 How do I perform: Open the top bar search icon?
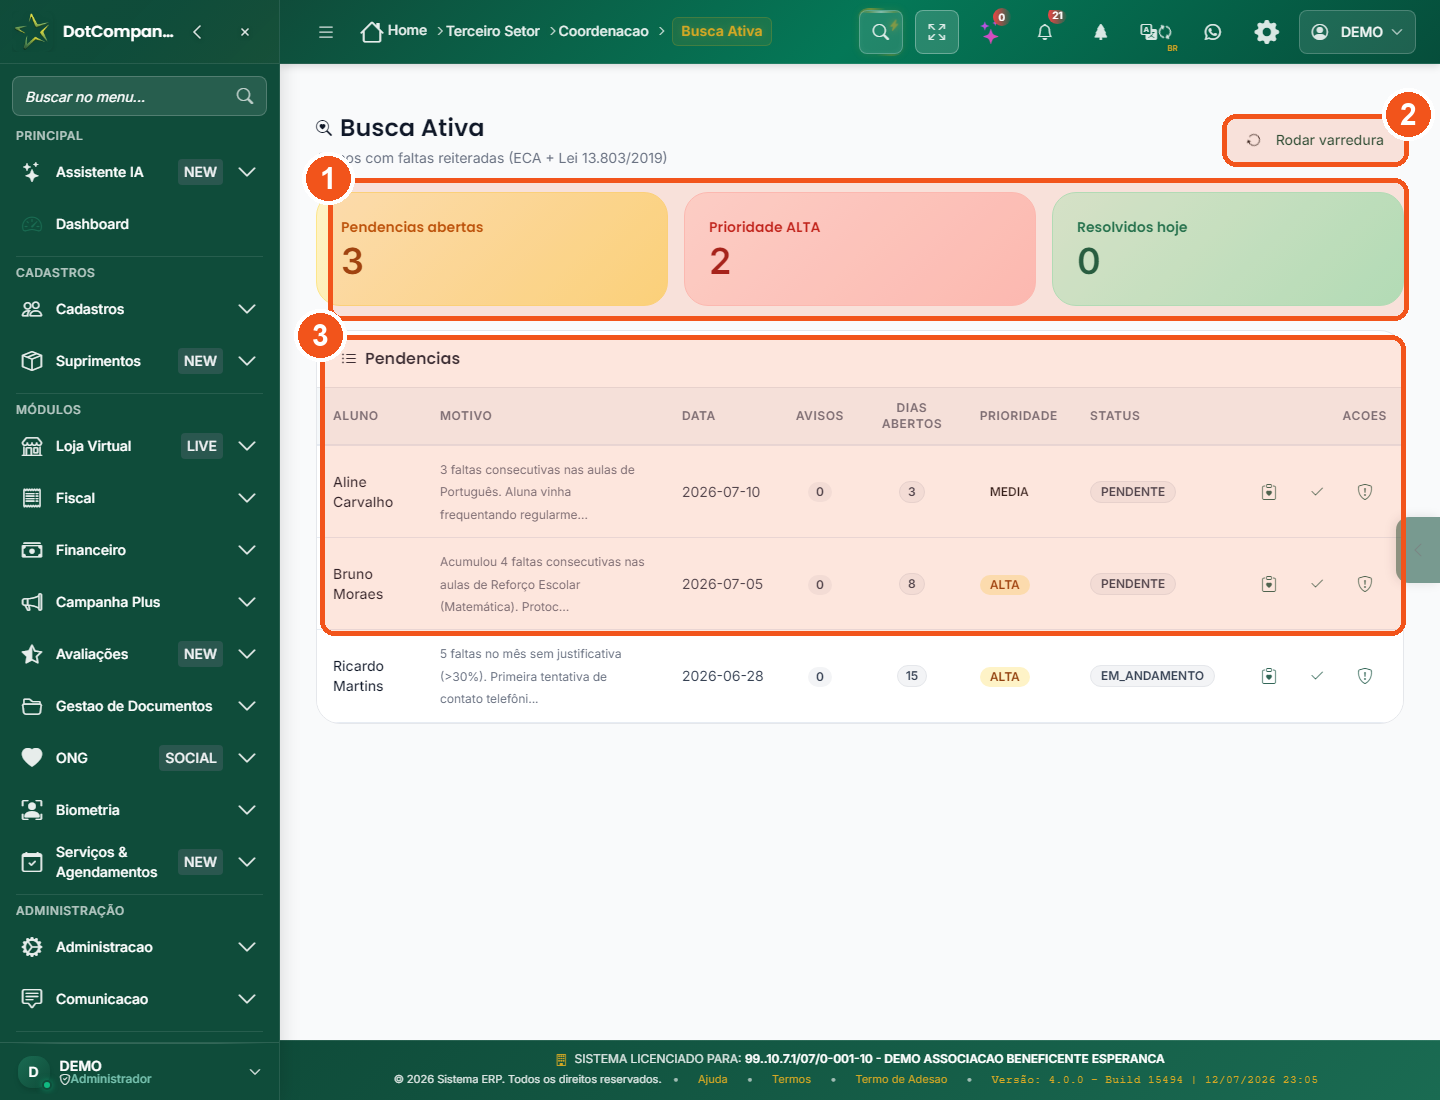(x=881, y=32)
